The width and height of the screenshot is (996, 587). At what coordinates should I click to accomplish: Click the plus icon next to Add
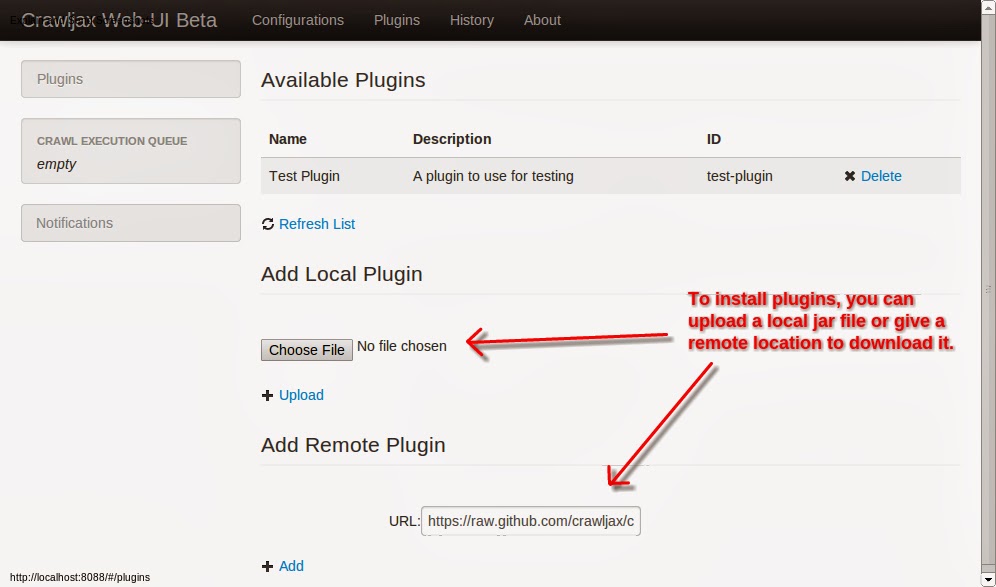[x=267, y=566]
